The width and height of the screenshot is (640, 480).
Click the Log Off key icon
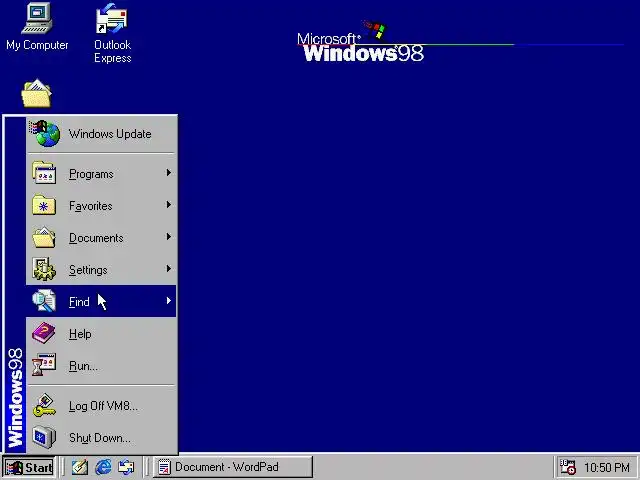pos(44,405)
